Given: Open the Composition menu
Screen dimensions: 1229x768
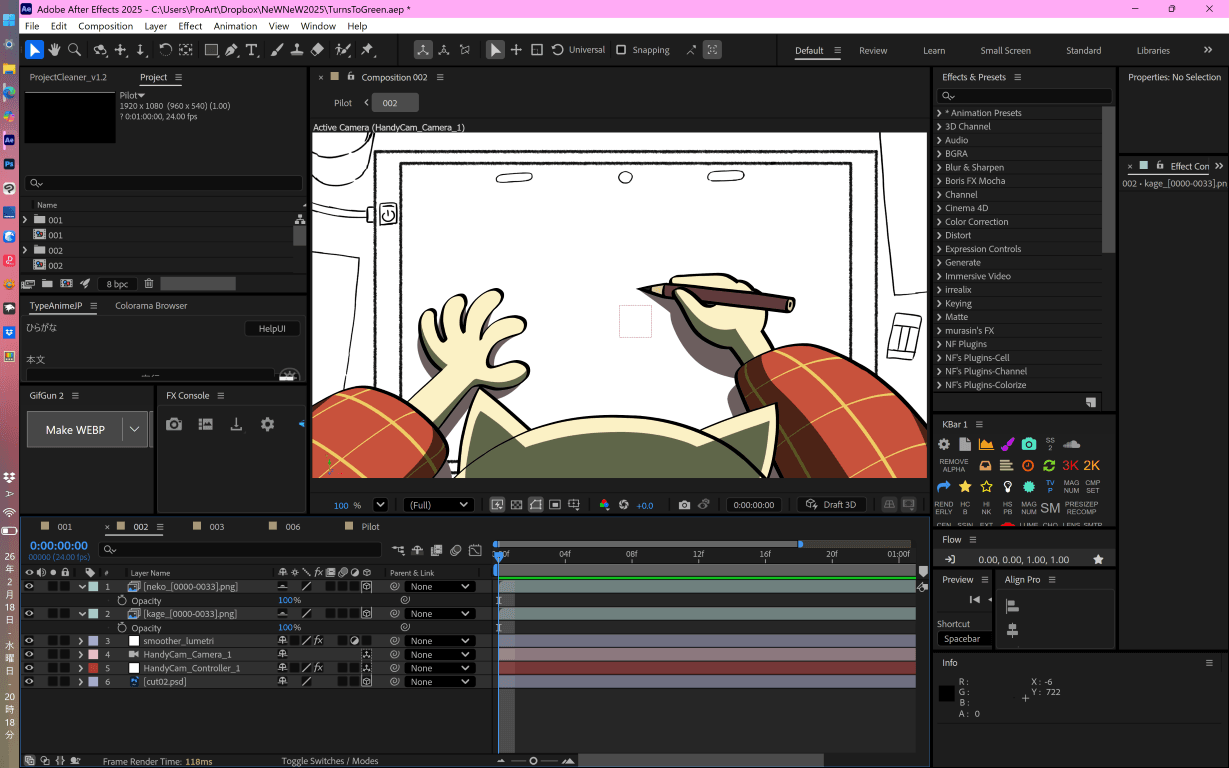Looking at the screenshot, I should click(x=105, y=26).
